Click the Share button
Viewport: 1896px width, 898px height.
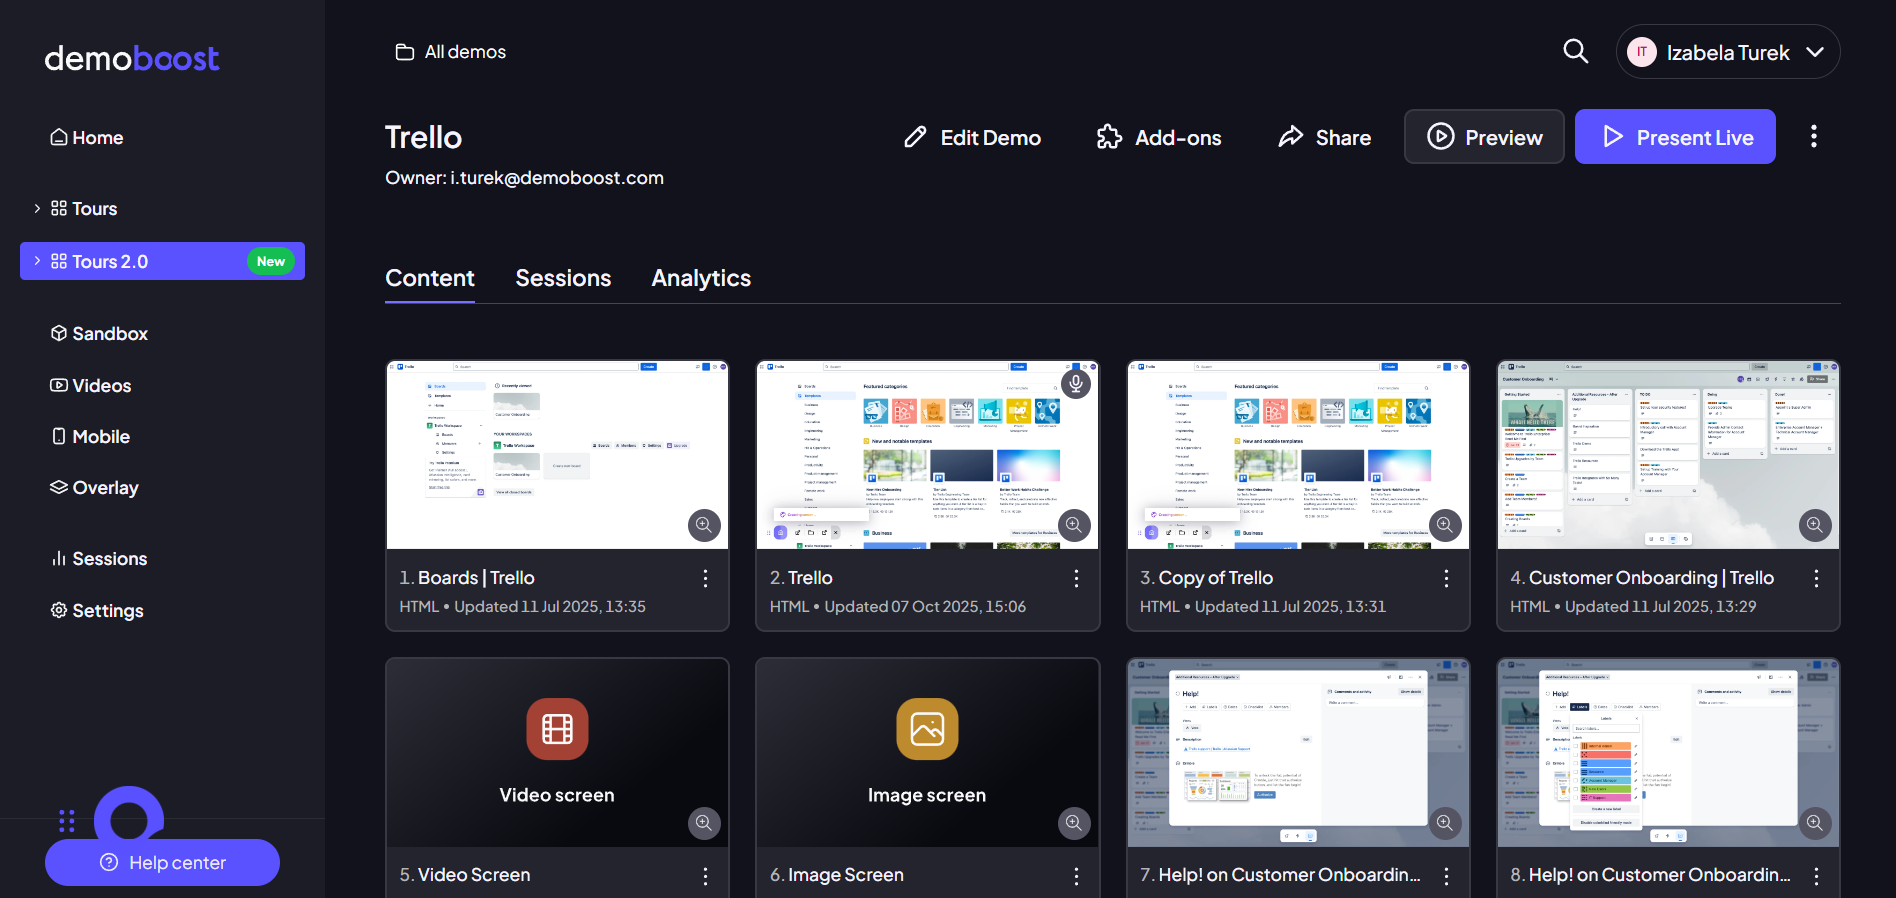[1325, 137]
